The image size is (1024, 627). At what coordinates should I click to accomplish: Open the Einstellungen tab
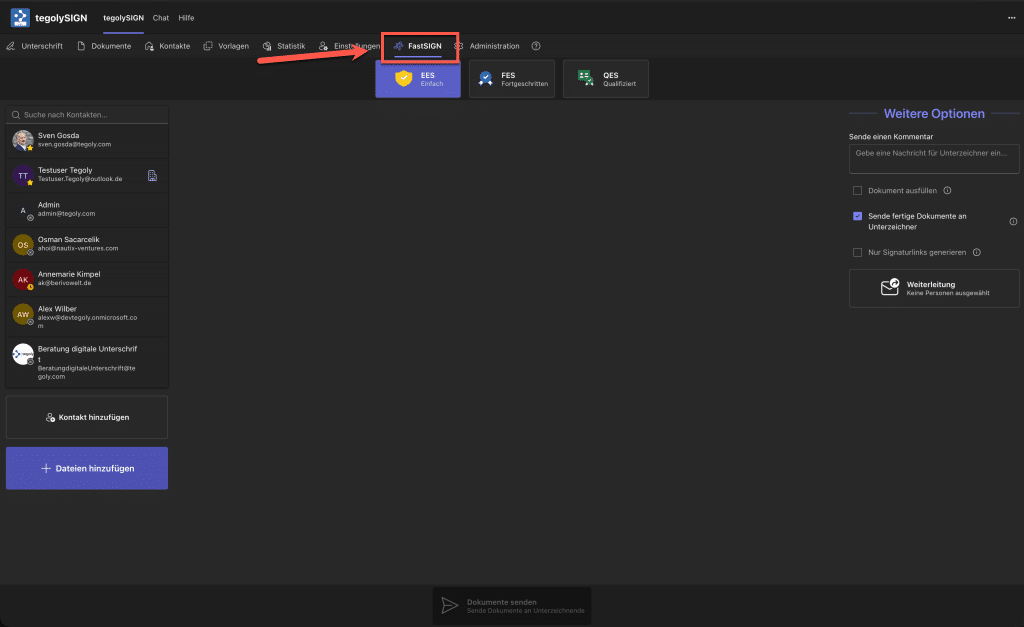(349, 46)
